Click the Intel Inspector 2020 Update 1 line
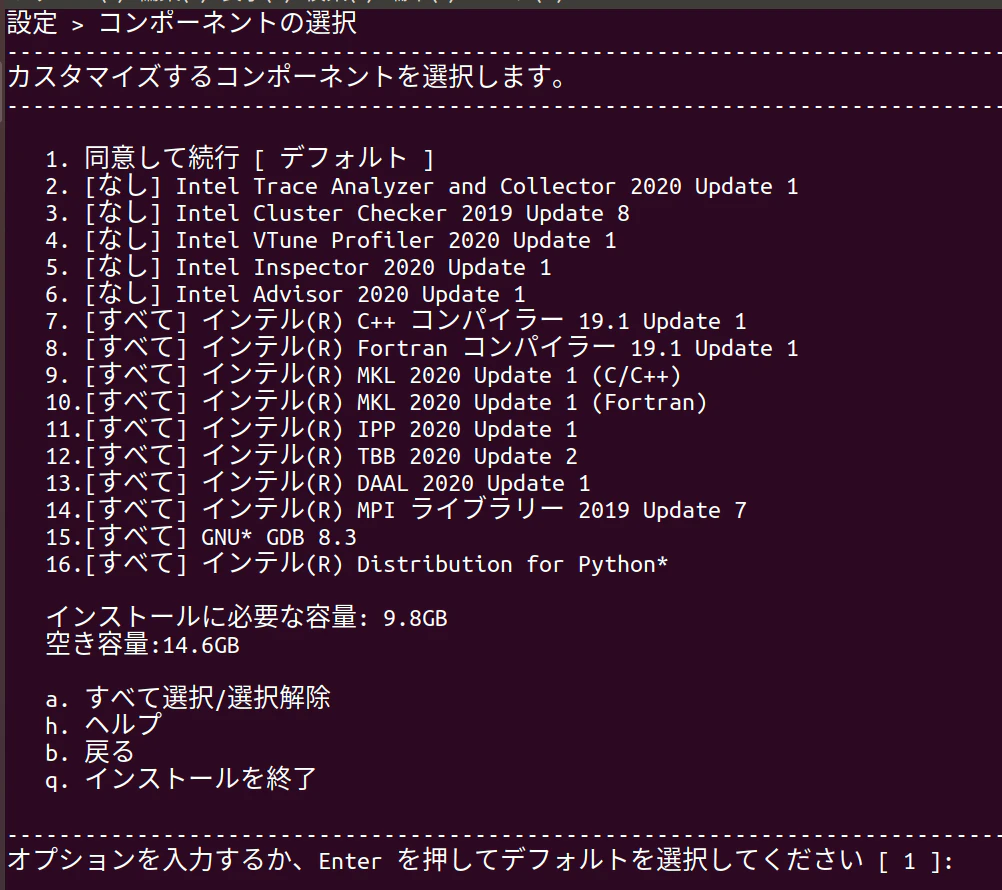1002x890 pixels. tap(298, 267)
